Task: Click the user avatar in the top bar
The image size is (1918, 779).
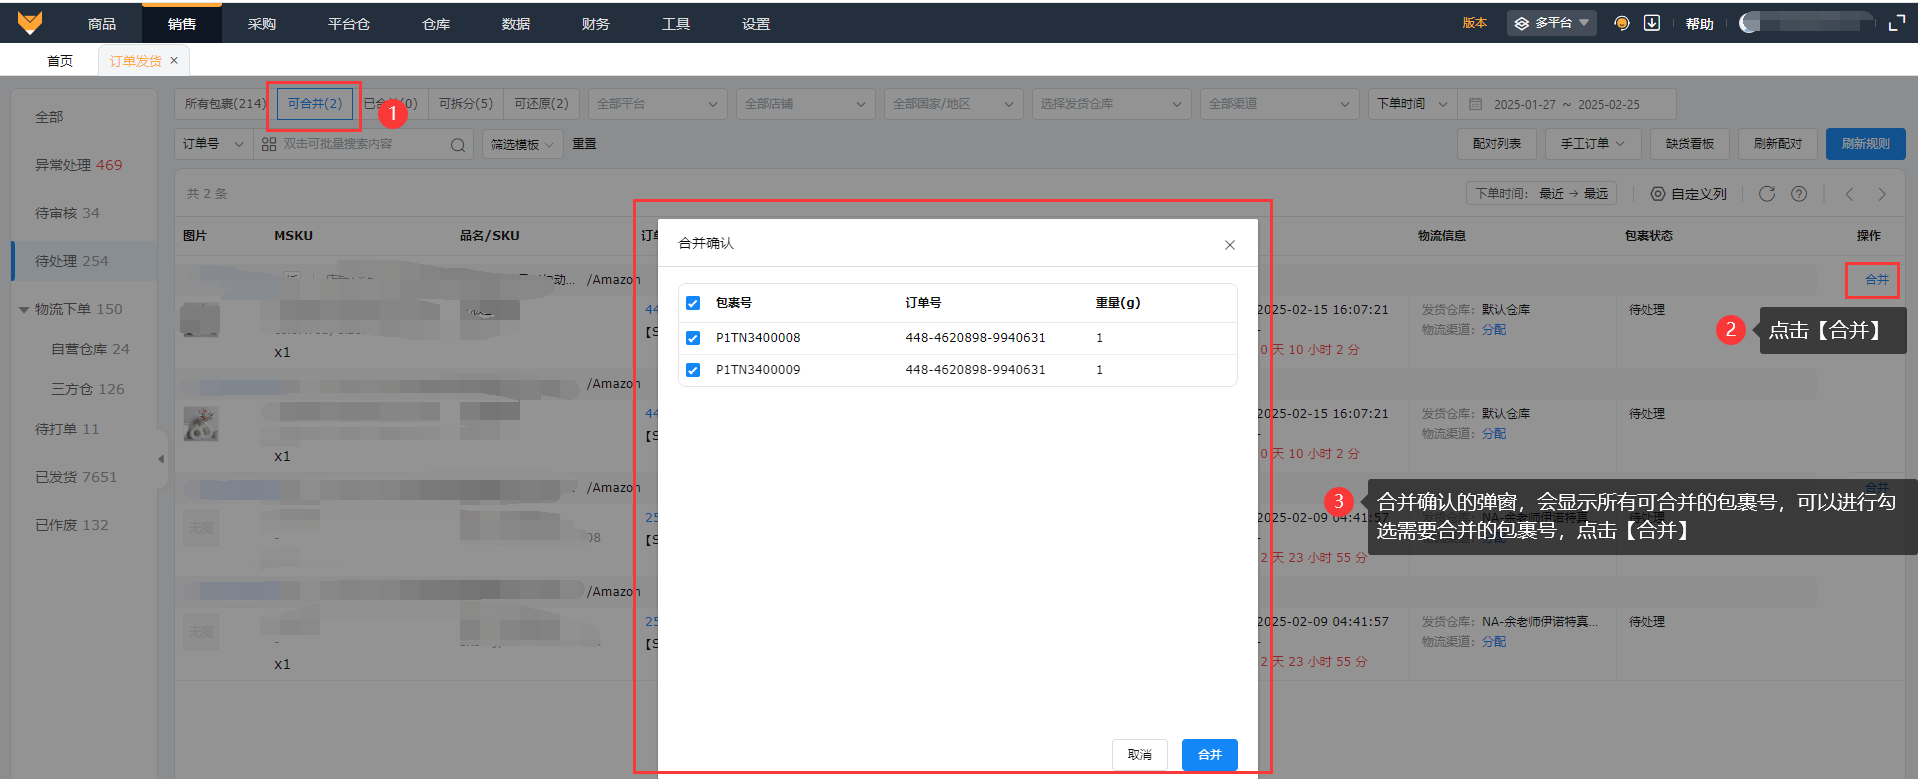Action: tap(1750, 23)
